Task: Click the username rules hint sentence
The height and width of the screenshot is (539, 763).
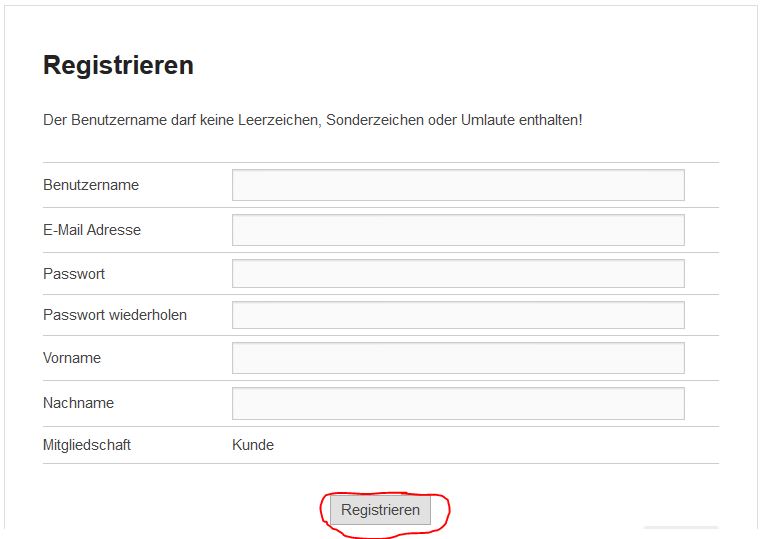Action: click(312, 120)
